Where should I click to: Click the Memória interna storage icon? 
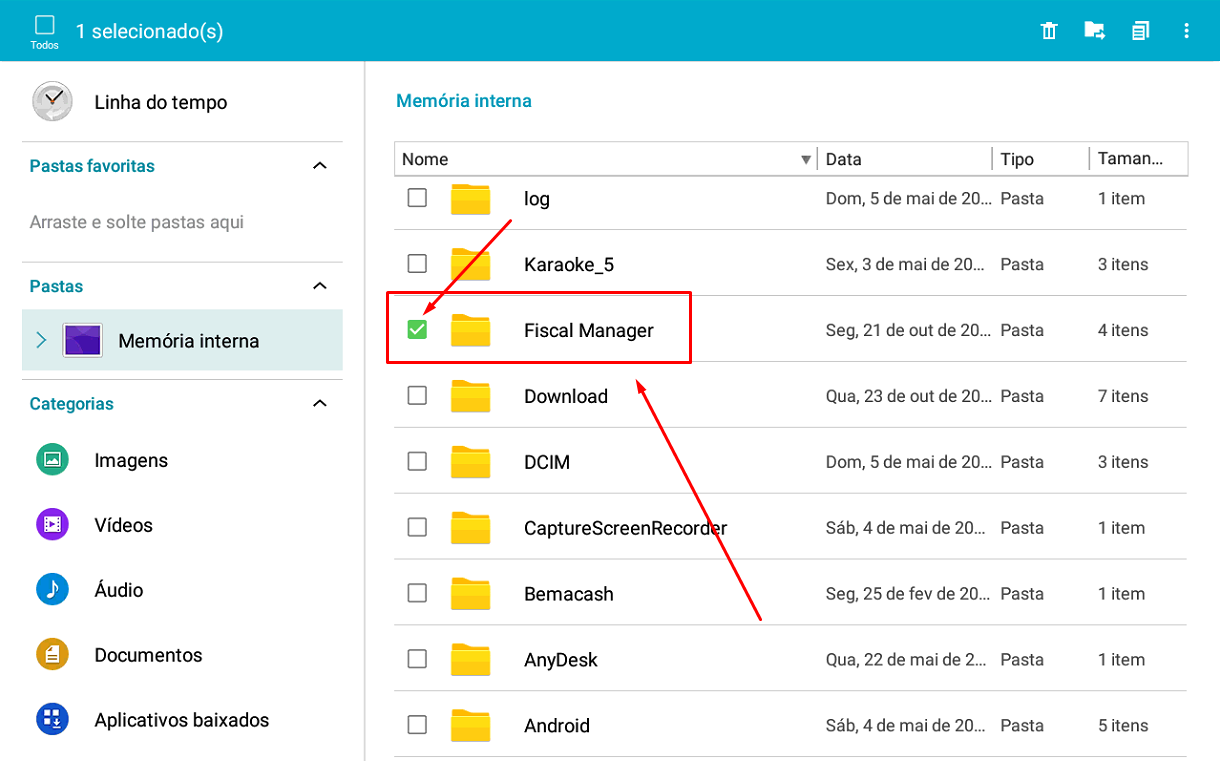pyautogui.click(x=82, y=340)
